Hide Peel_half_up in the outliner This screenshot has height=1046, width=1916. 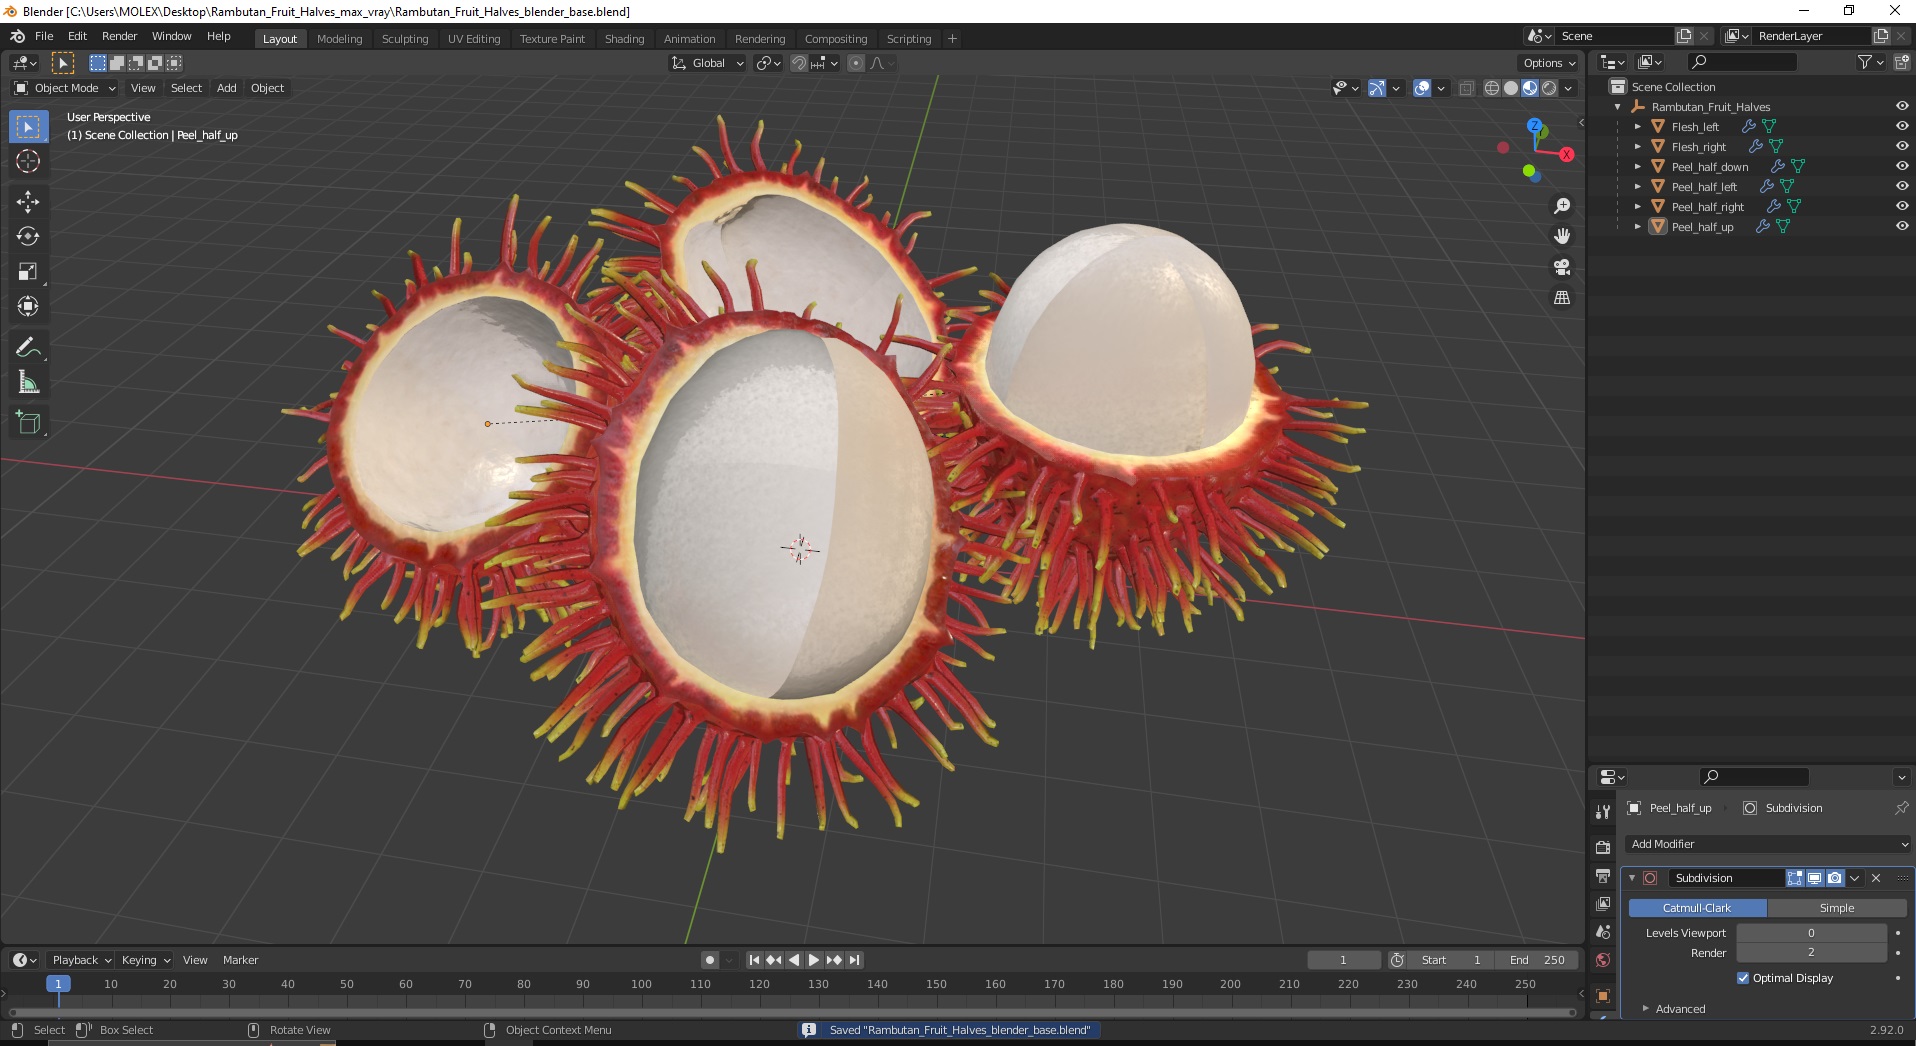1902,226
